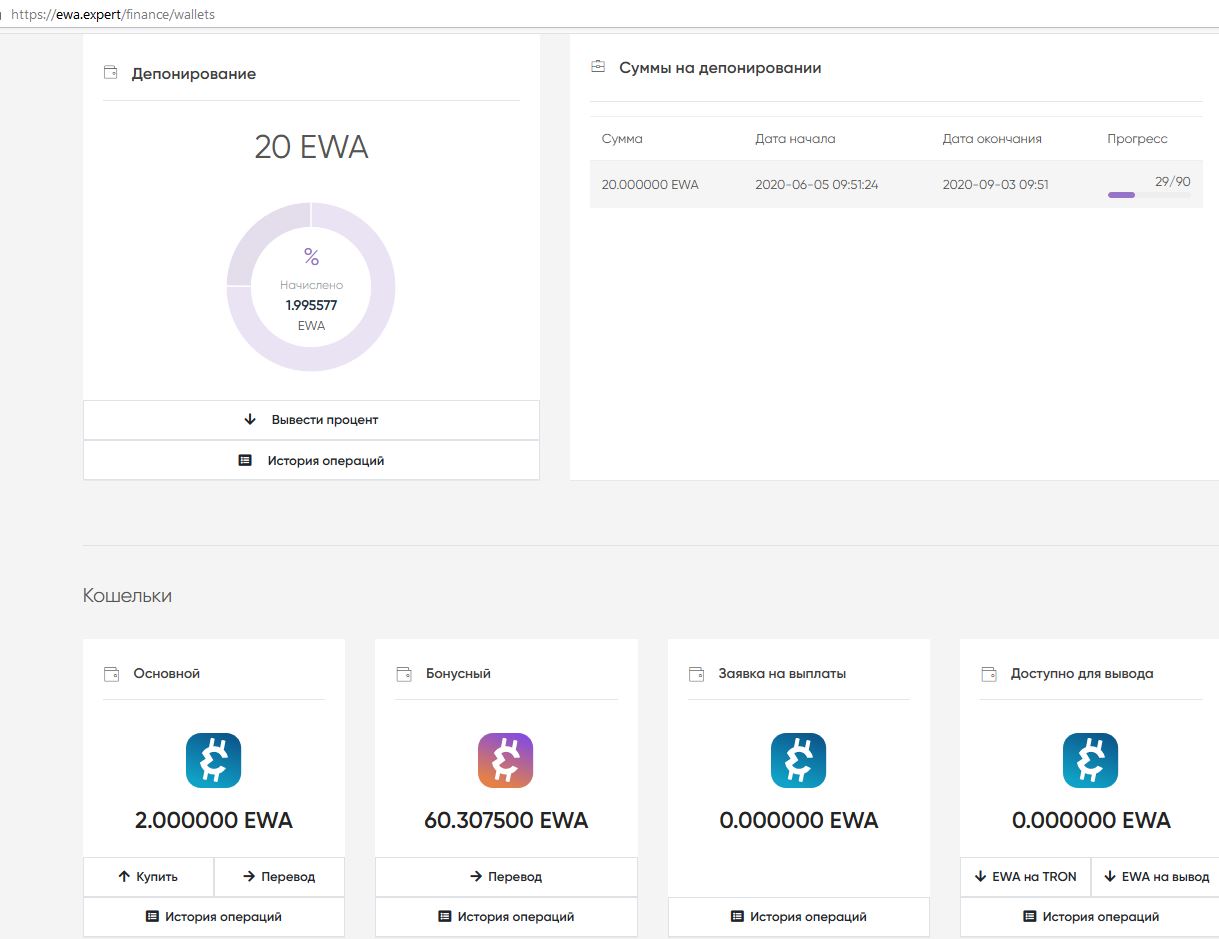Click Перевод in the Основной wallet
Image resolution: width=1219 pixels, height=939 pixels.
point(279,877)
